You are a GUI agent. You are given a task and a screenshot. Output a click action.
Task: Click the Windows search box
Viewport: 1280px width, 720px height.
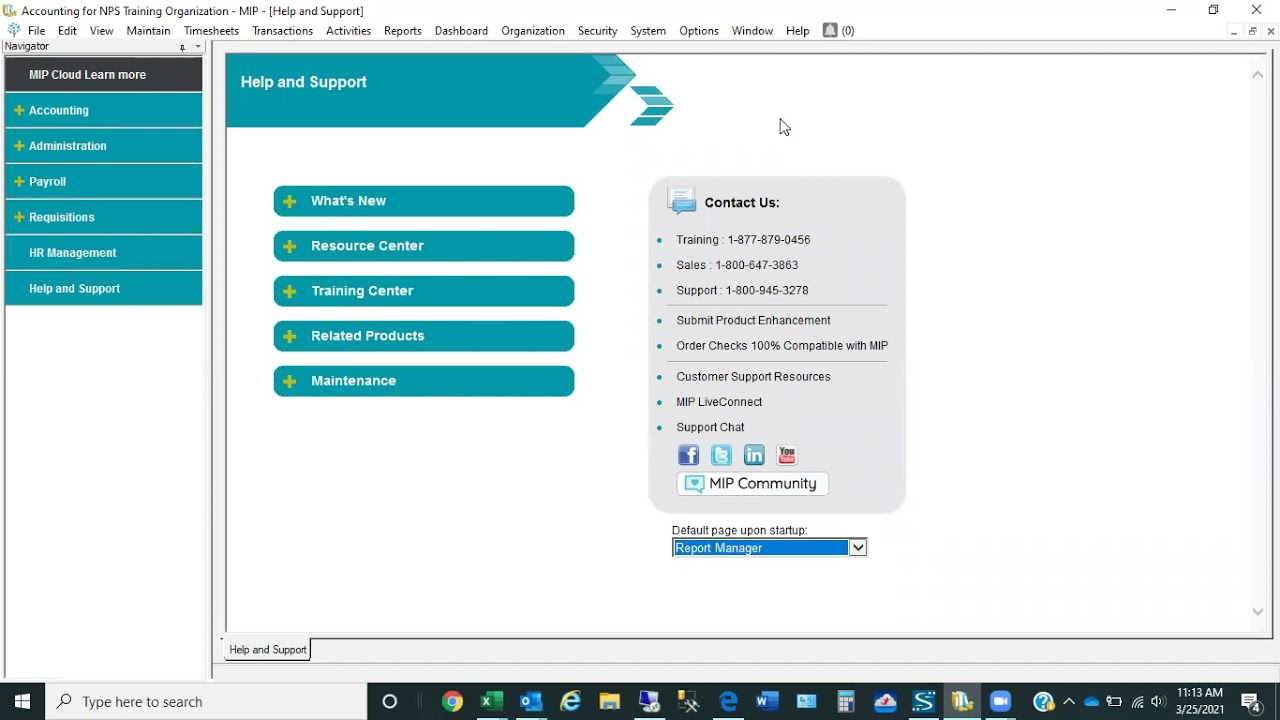(x=206, y=701)
